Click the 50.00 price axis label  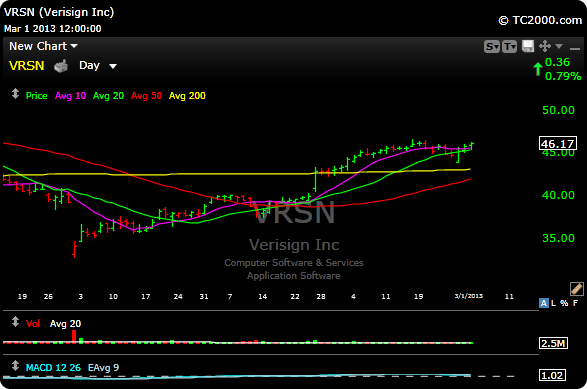tap(558, 110)
